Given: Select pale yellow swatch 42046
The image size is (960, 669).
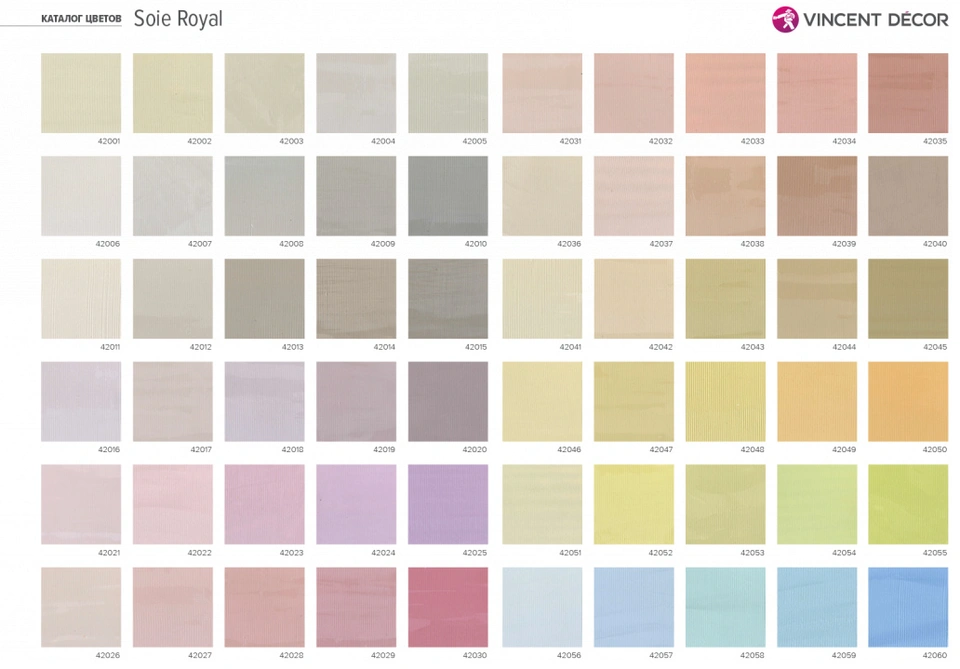Looking at the screenshot, I should point(542,402).
